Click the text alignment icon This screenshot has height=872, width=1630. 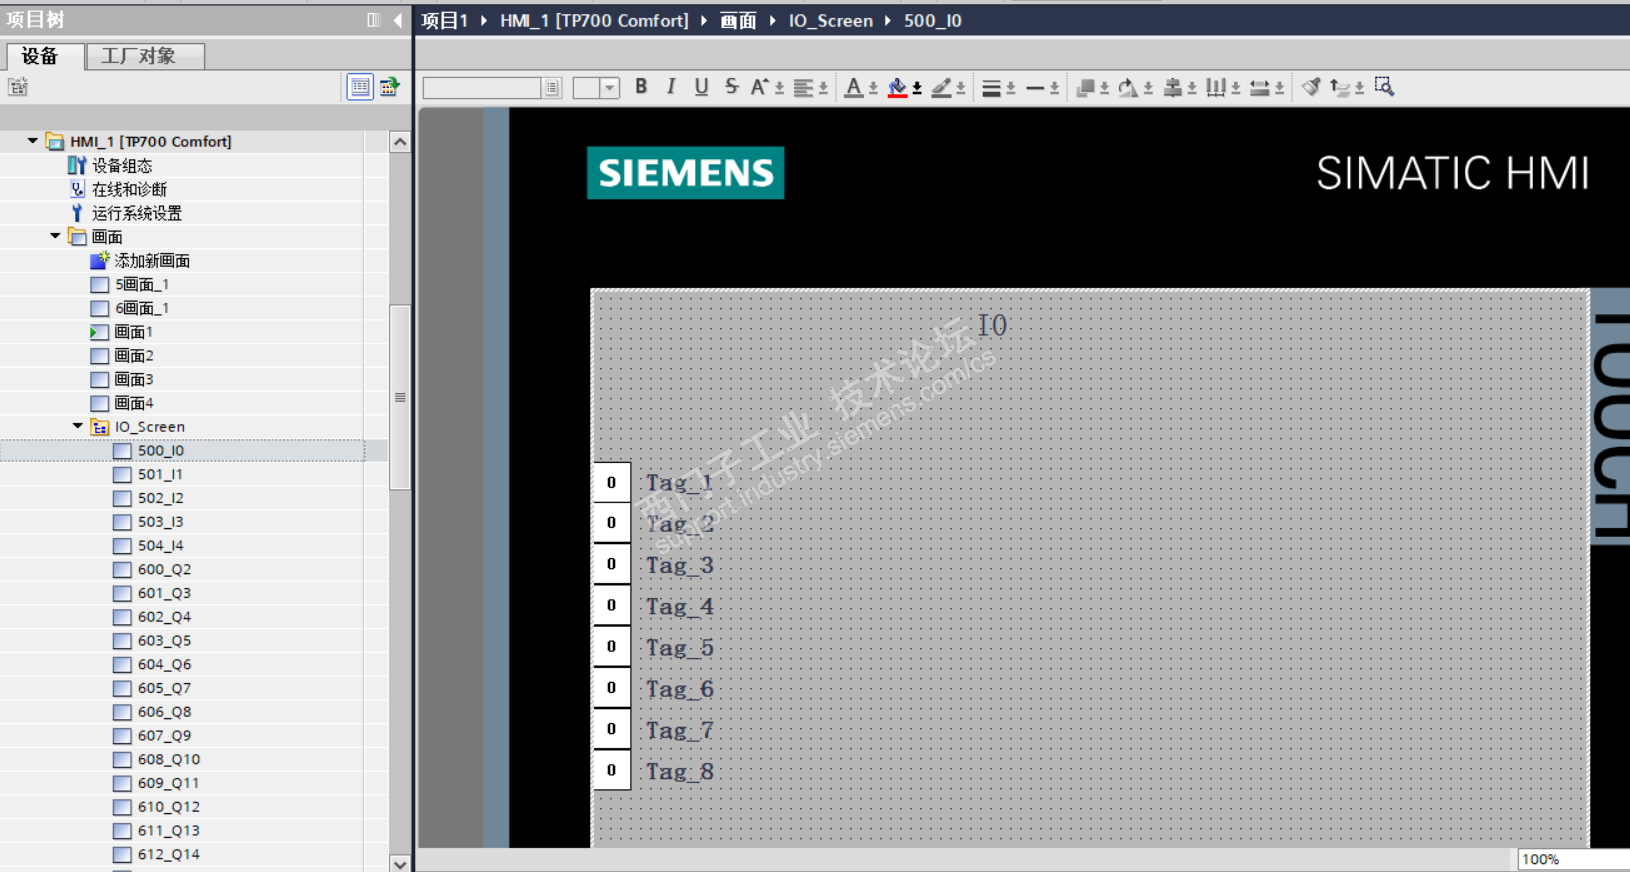tap(803, 88)
